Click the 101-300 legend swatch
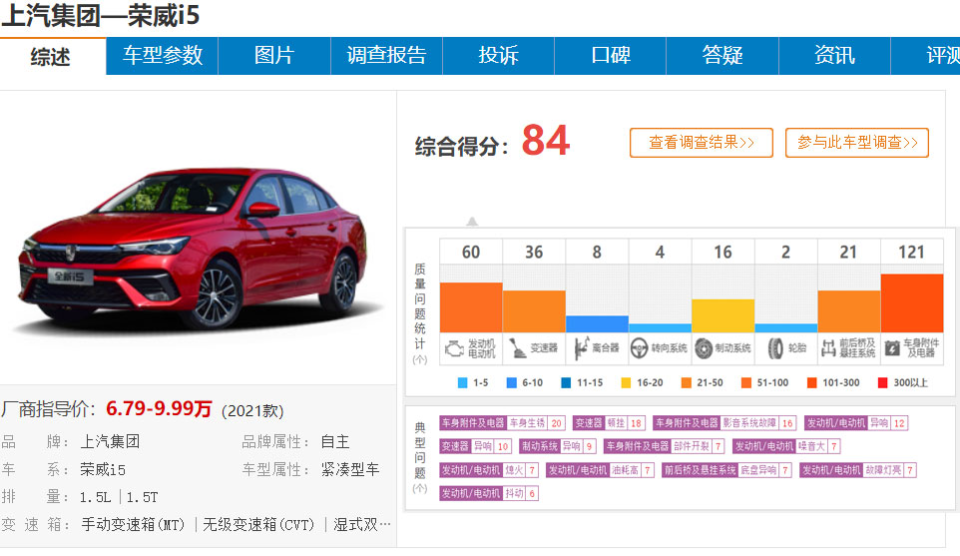960x556 pixels. tap(812, 383)
